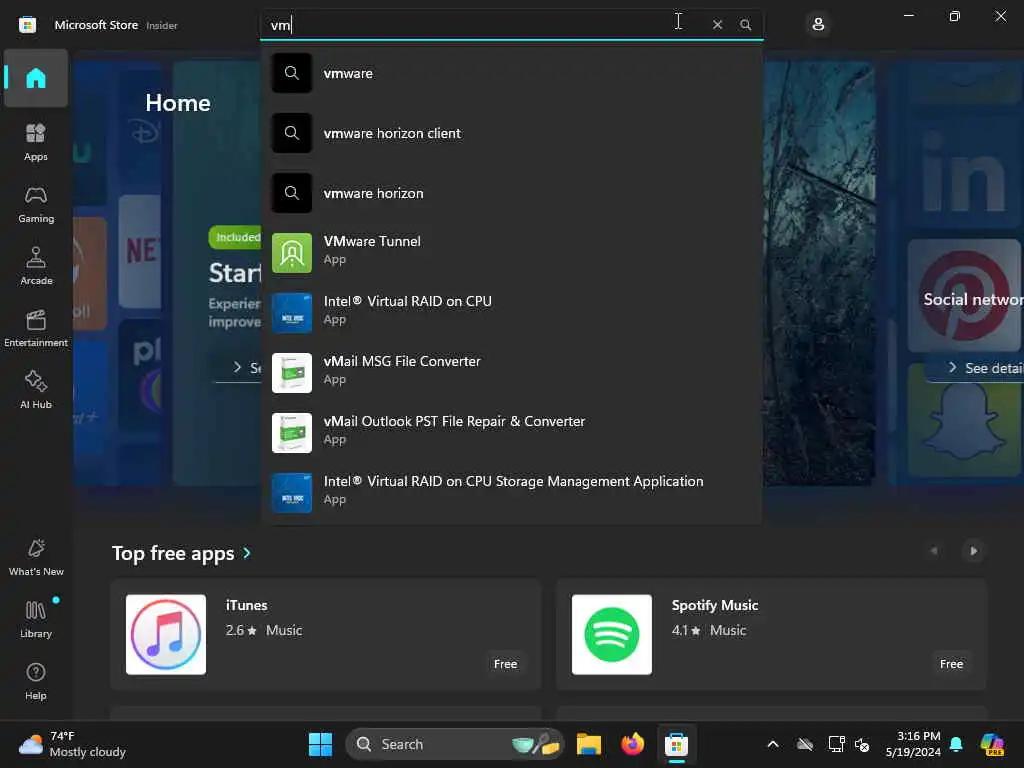
Task: Click the VMware Tunnel green icon
Action: [292, 253]
